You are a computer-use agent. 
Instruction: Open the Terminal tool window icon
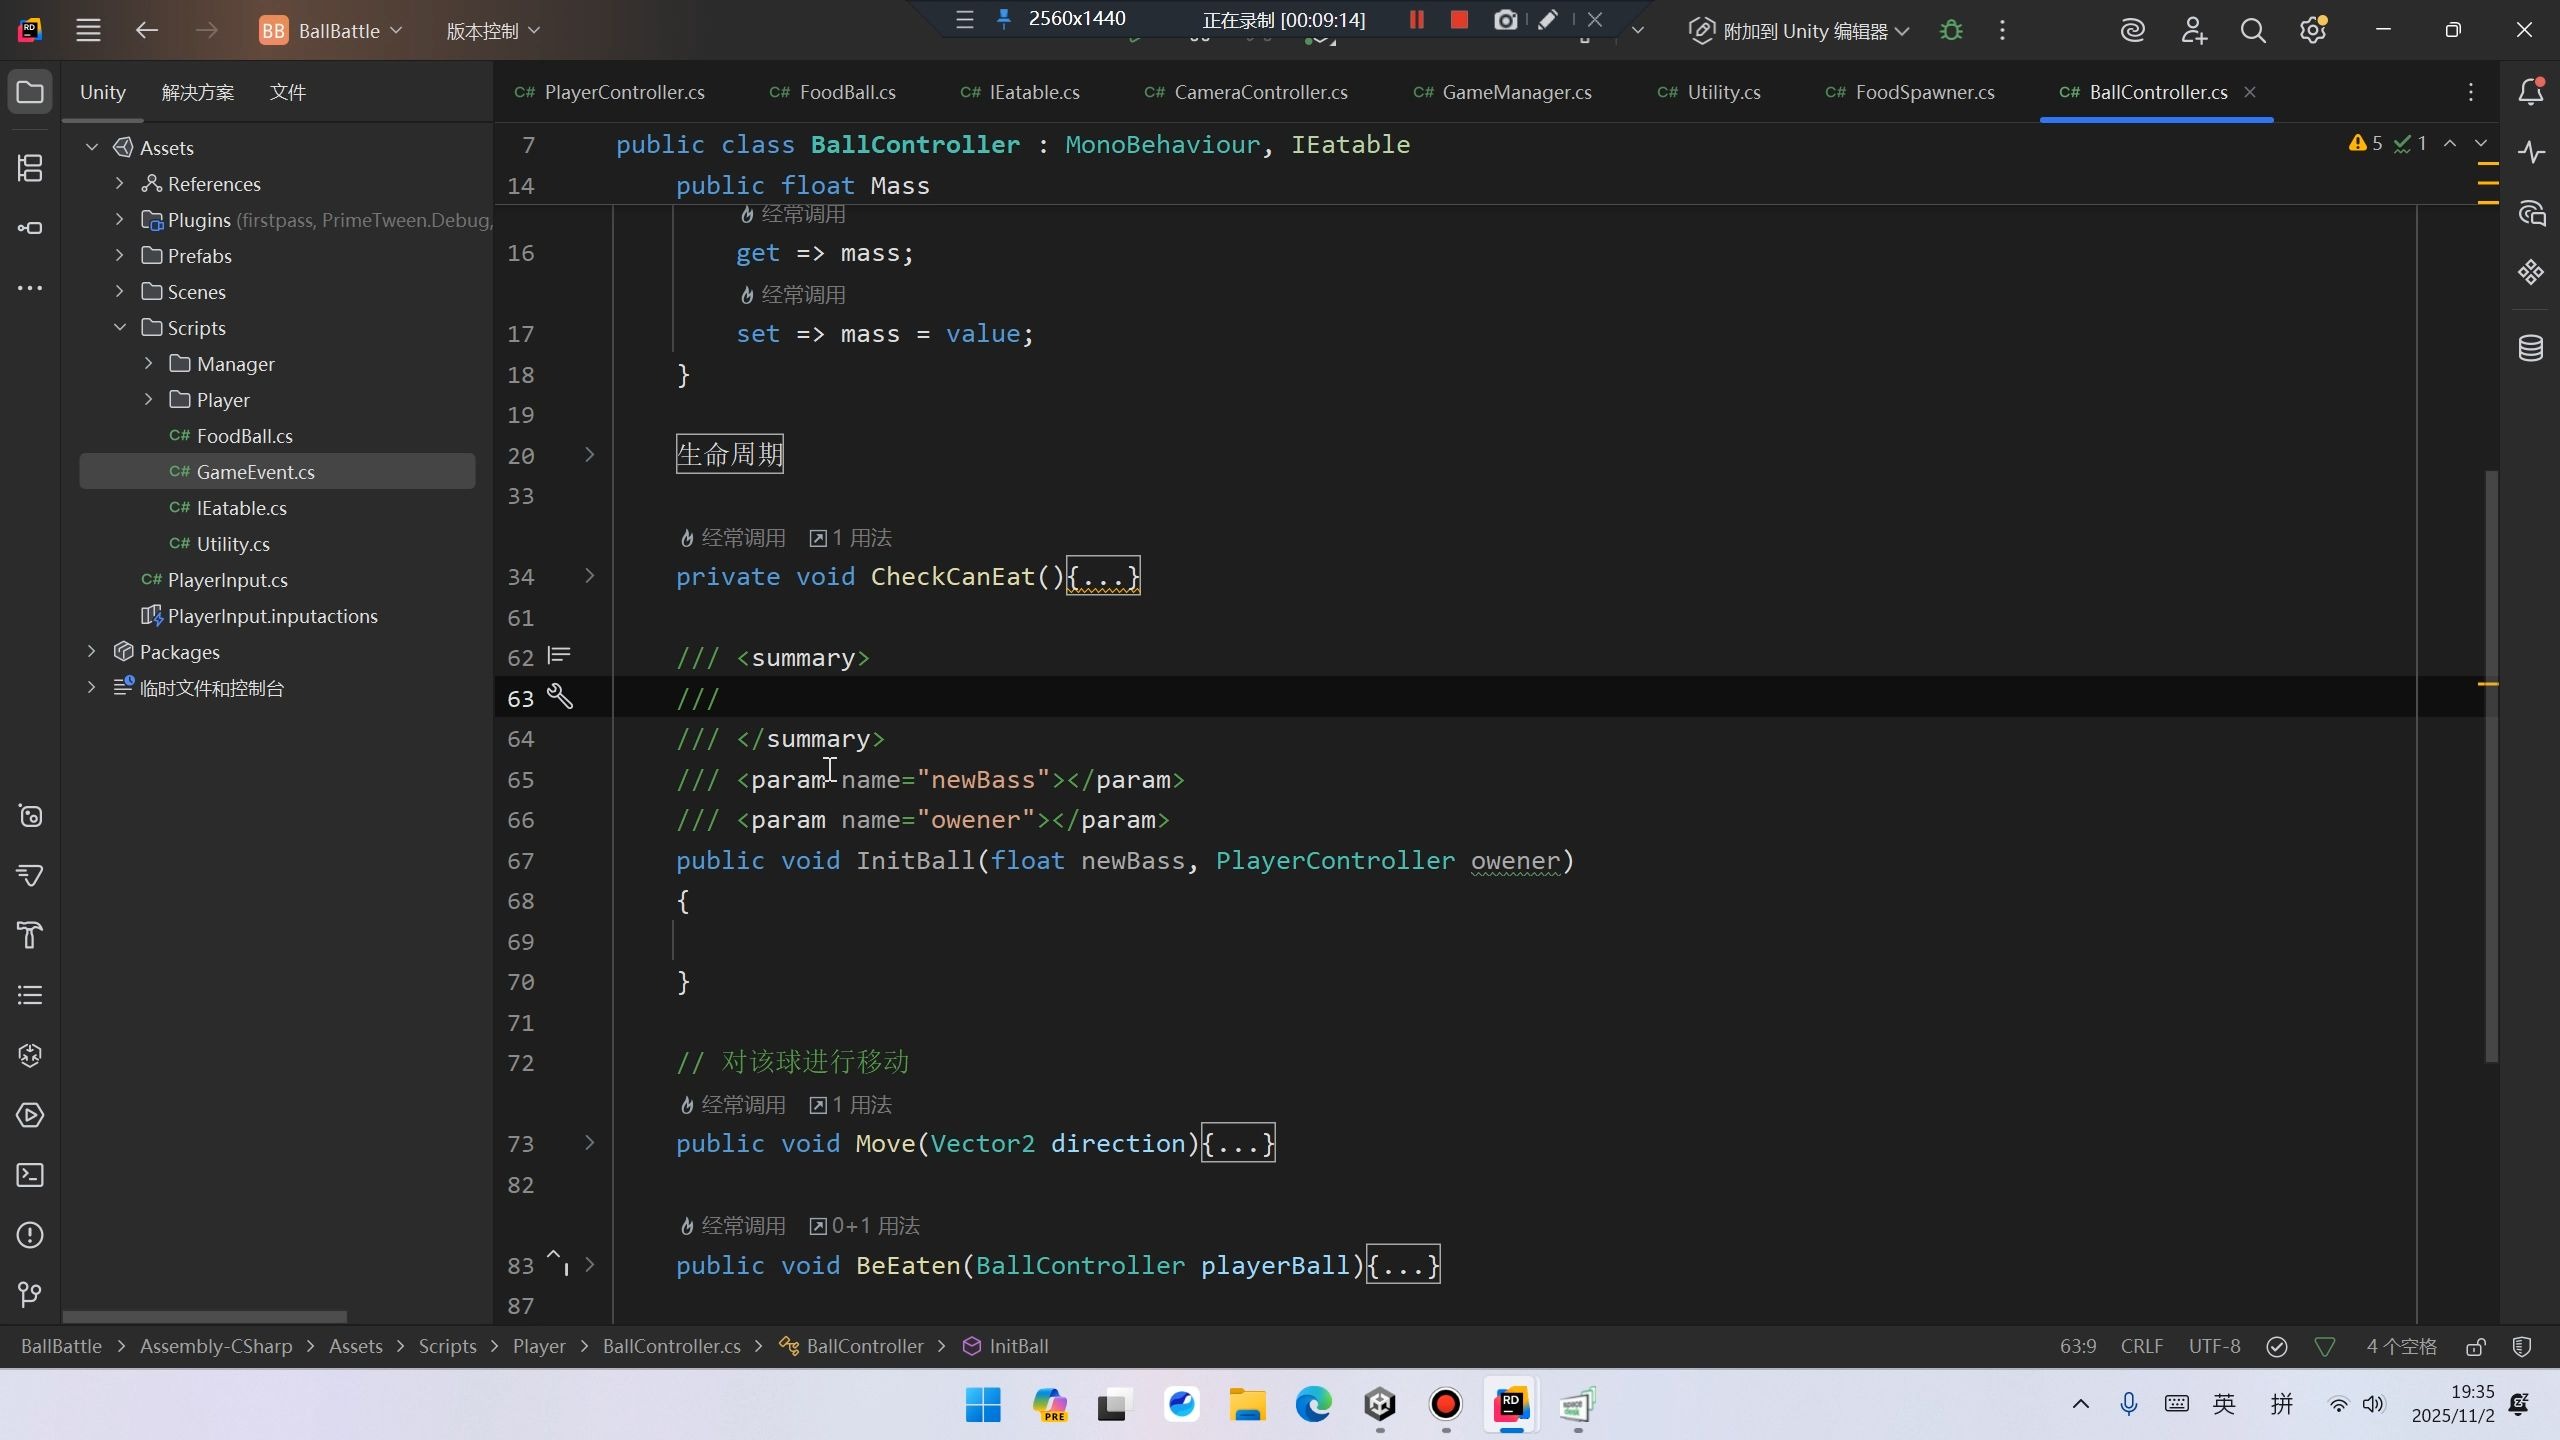pyautogui.click(x=30, y=1175)
